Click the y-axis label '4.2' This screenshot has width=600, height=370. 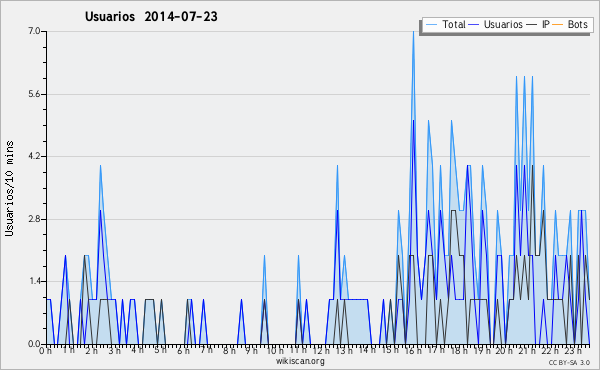coord(34,156)
